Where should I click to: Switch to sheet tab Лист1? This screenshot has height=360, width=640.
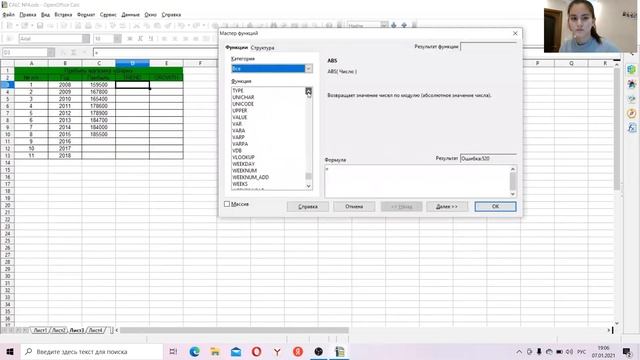click(40, 330)
